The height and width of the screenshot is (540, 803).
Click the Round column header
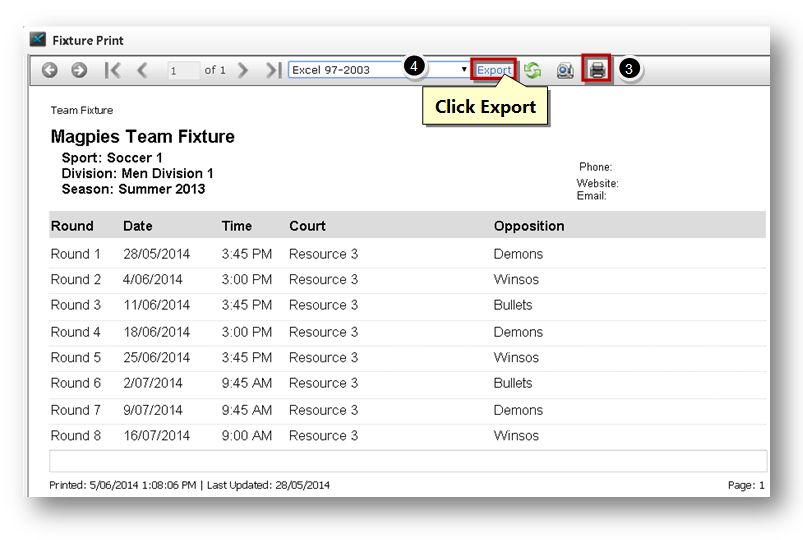coord(72,226)
